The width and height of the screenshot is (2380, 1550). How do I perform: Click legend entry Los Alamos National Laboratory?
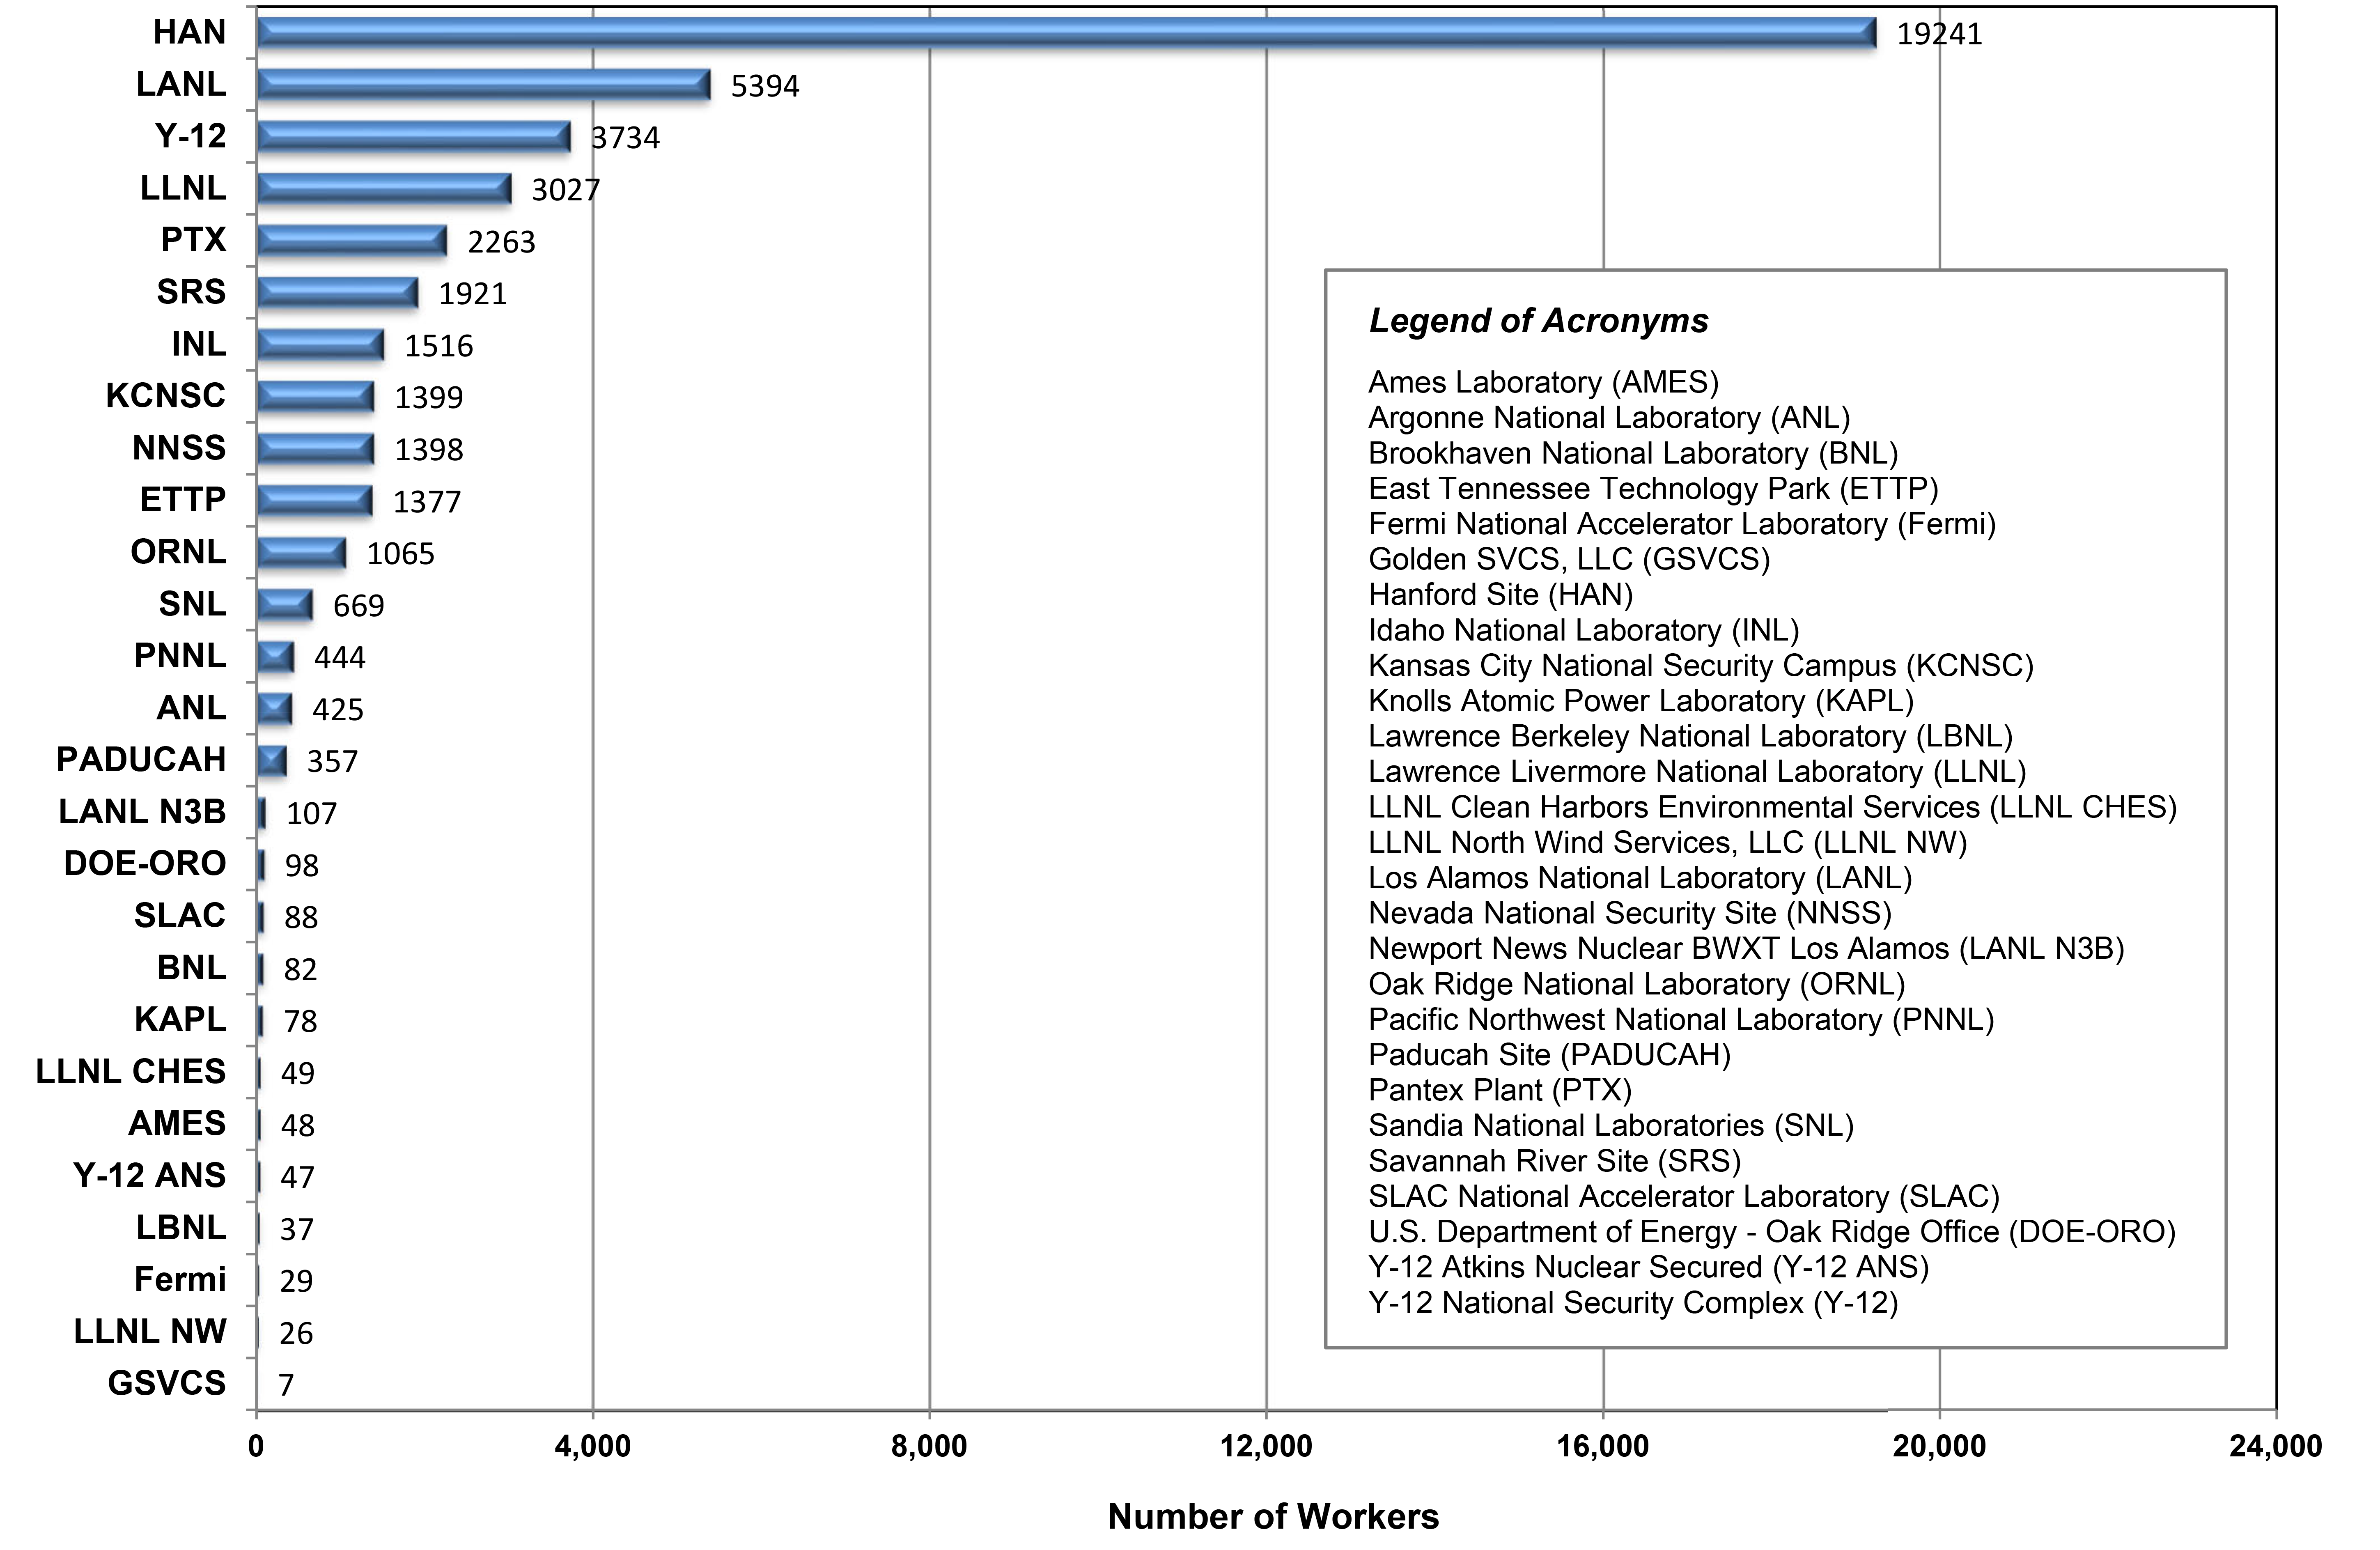(1641, 878)
